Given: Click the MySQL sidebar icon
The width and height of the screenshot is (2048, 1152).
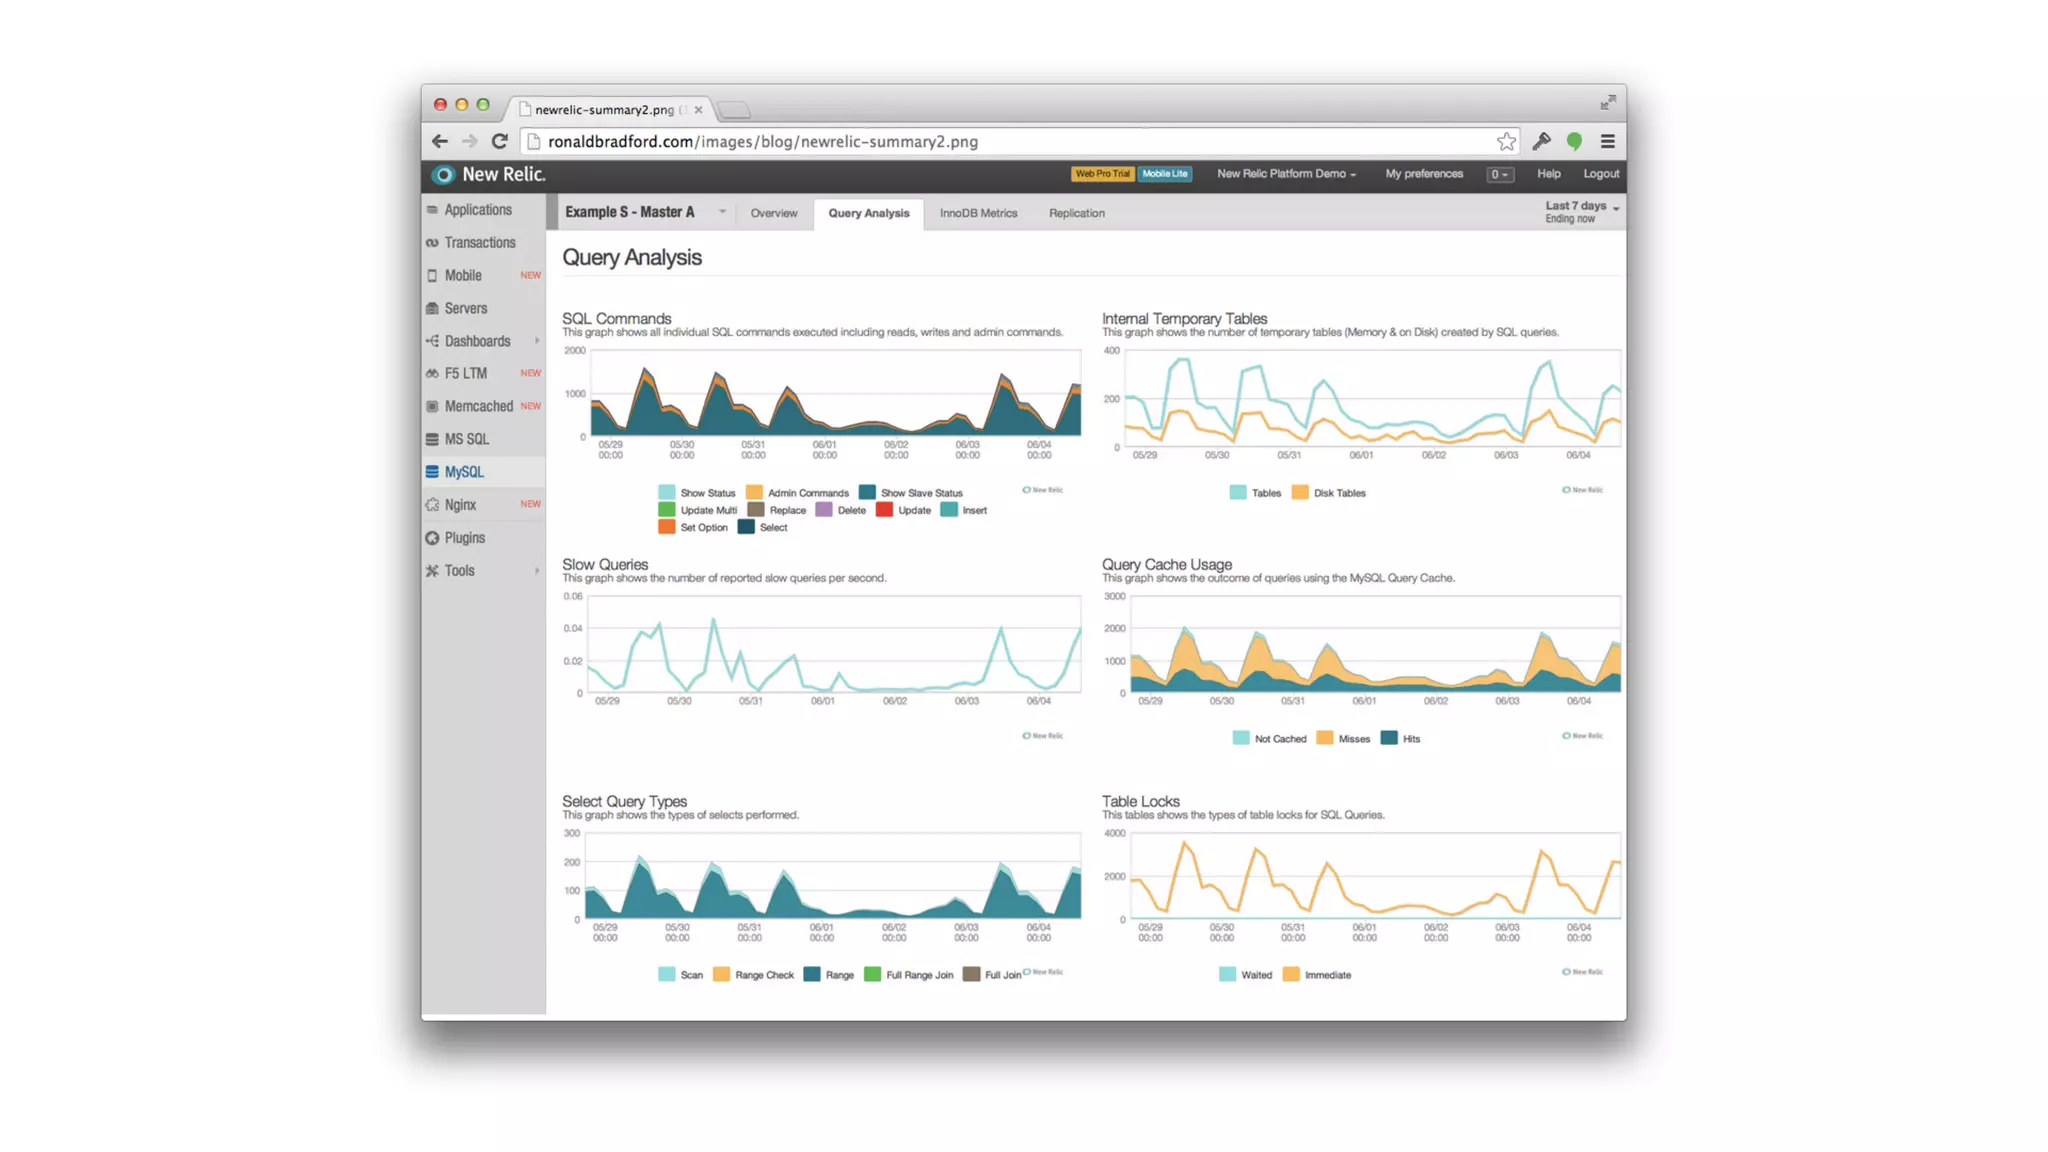Looking at the screenshot, I should 432,472.
